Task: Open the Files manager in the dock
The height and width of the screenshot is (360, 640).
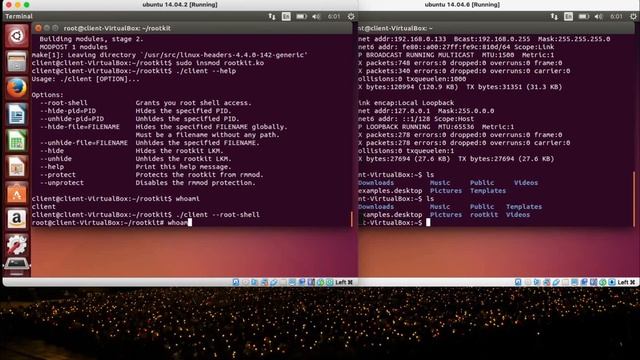Action: (x=17, y=62)
